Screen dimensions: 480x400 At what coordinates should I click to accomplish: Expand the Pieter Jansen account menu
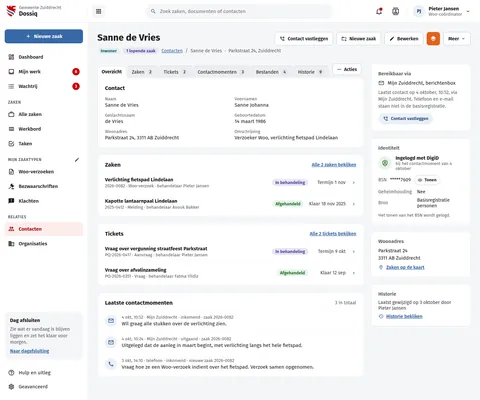point(468,11)
